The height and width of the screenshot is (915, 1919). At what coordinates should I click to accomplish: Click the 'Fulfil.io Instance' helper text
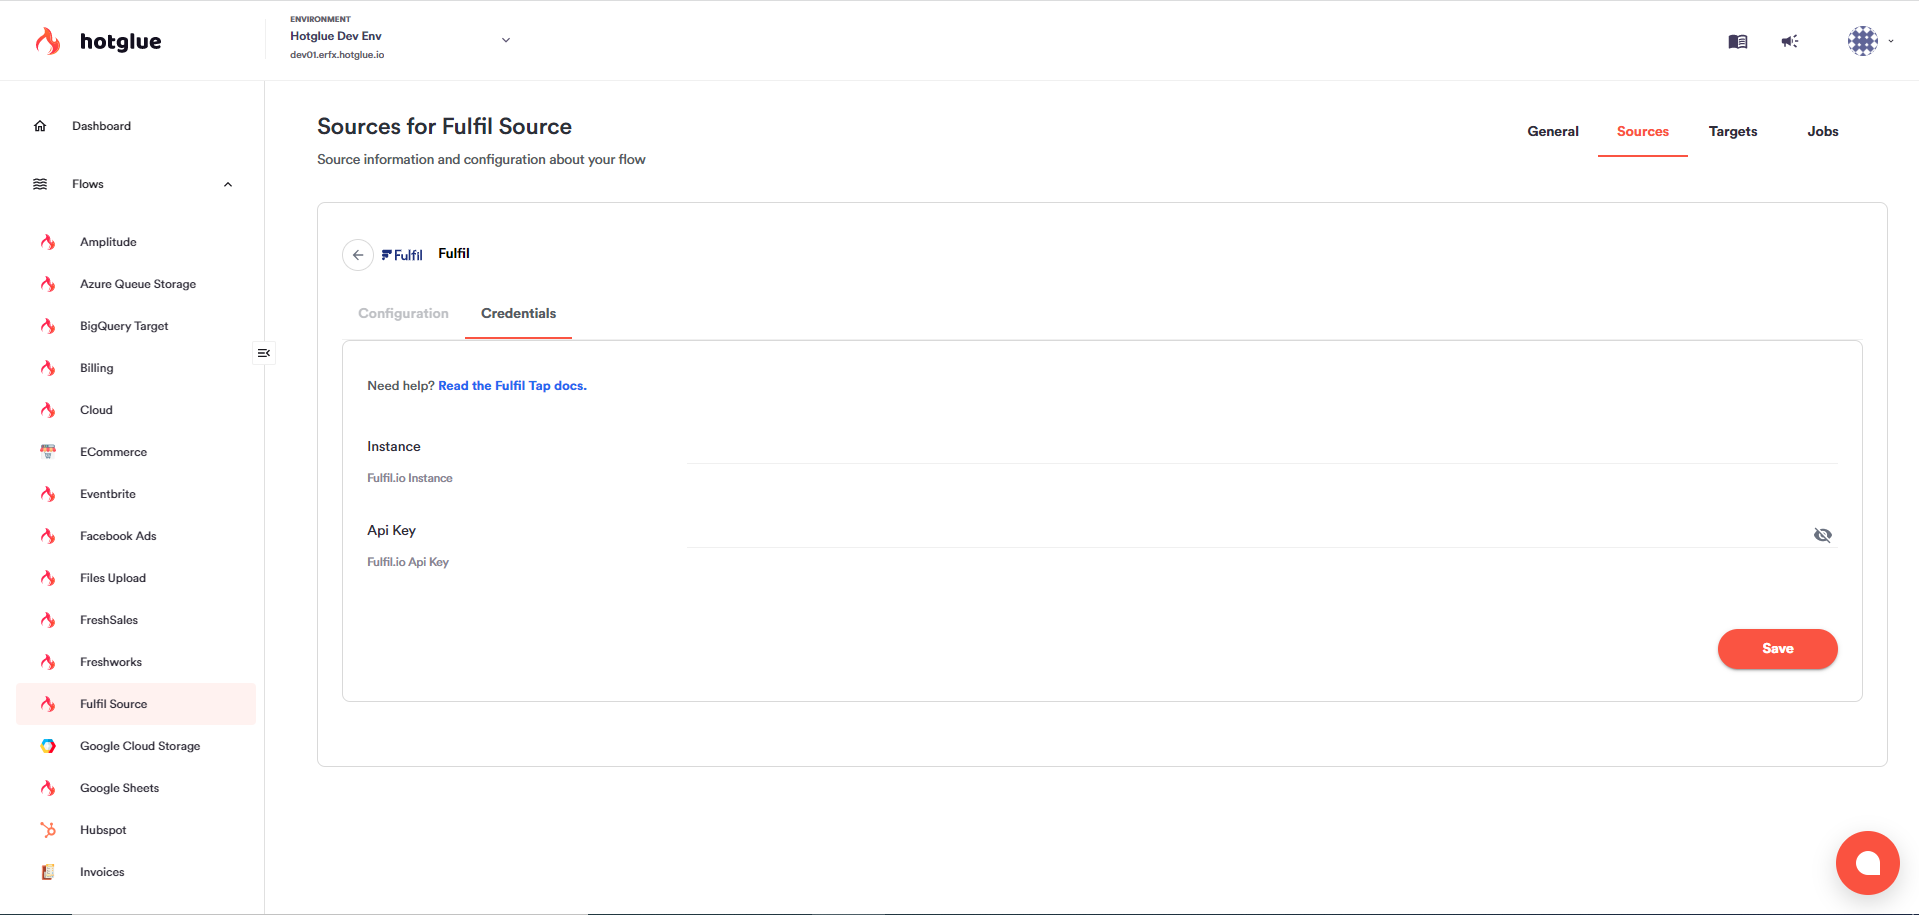pos(410,478)
